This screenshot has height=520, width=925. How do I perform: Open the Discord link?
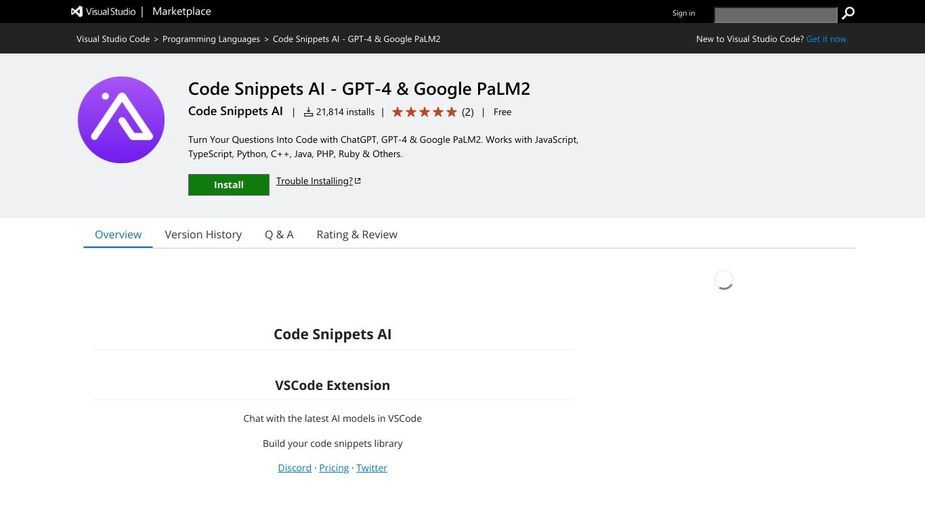[294, 467]
